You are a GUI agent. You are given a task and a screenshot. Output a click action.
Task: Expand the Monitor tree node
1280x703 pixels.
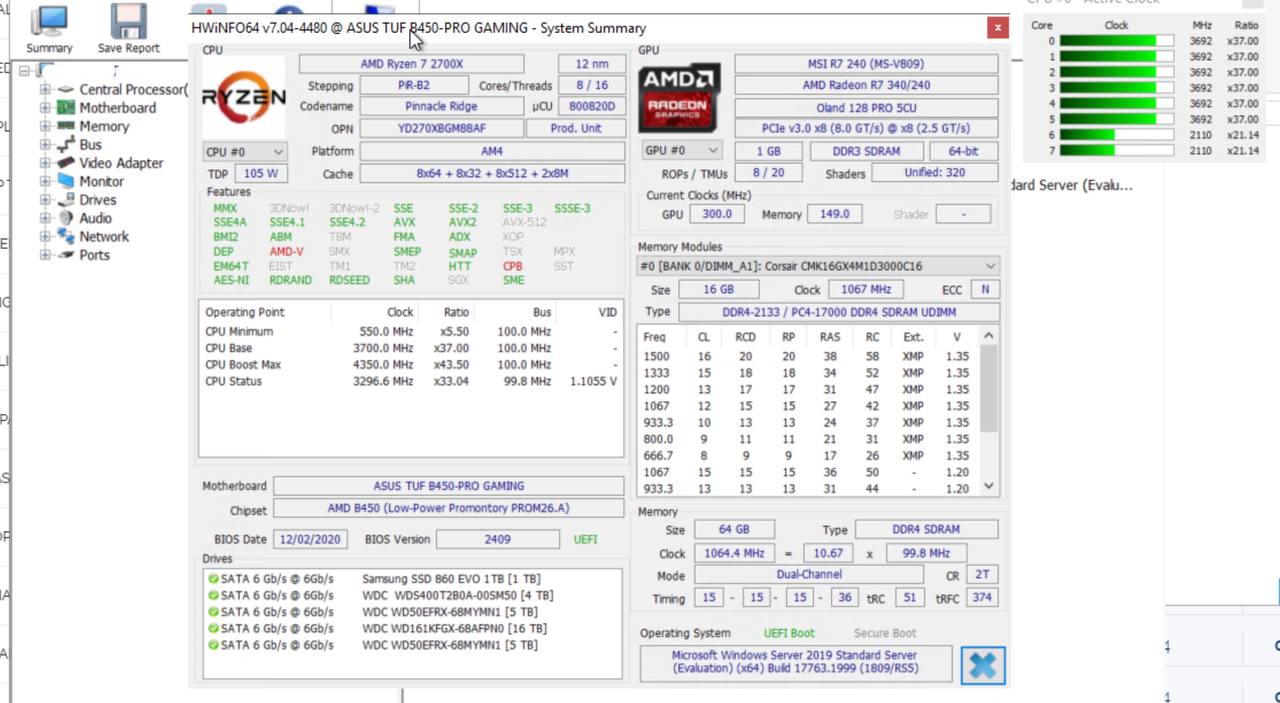(45, 181)
